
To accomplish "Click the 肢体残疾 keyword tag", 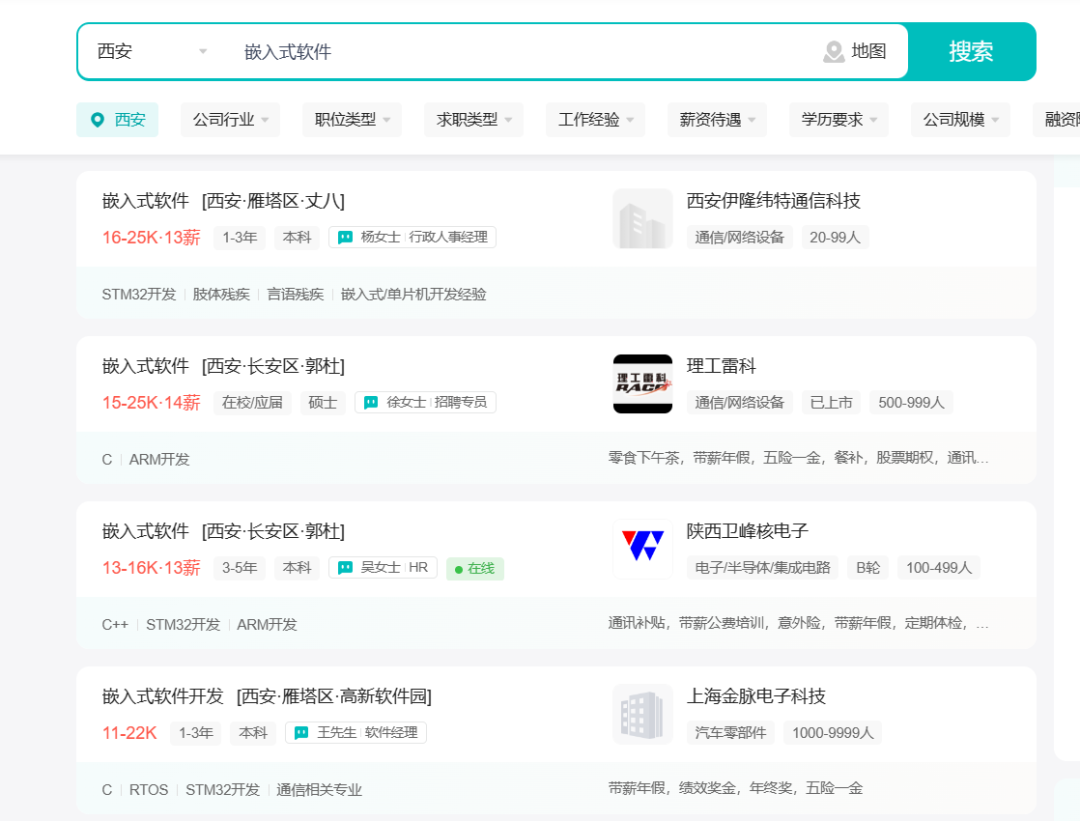I will click(x=221, y=295).
